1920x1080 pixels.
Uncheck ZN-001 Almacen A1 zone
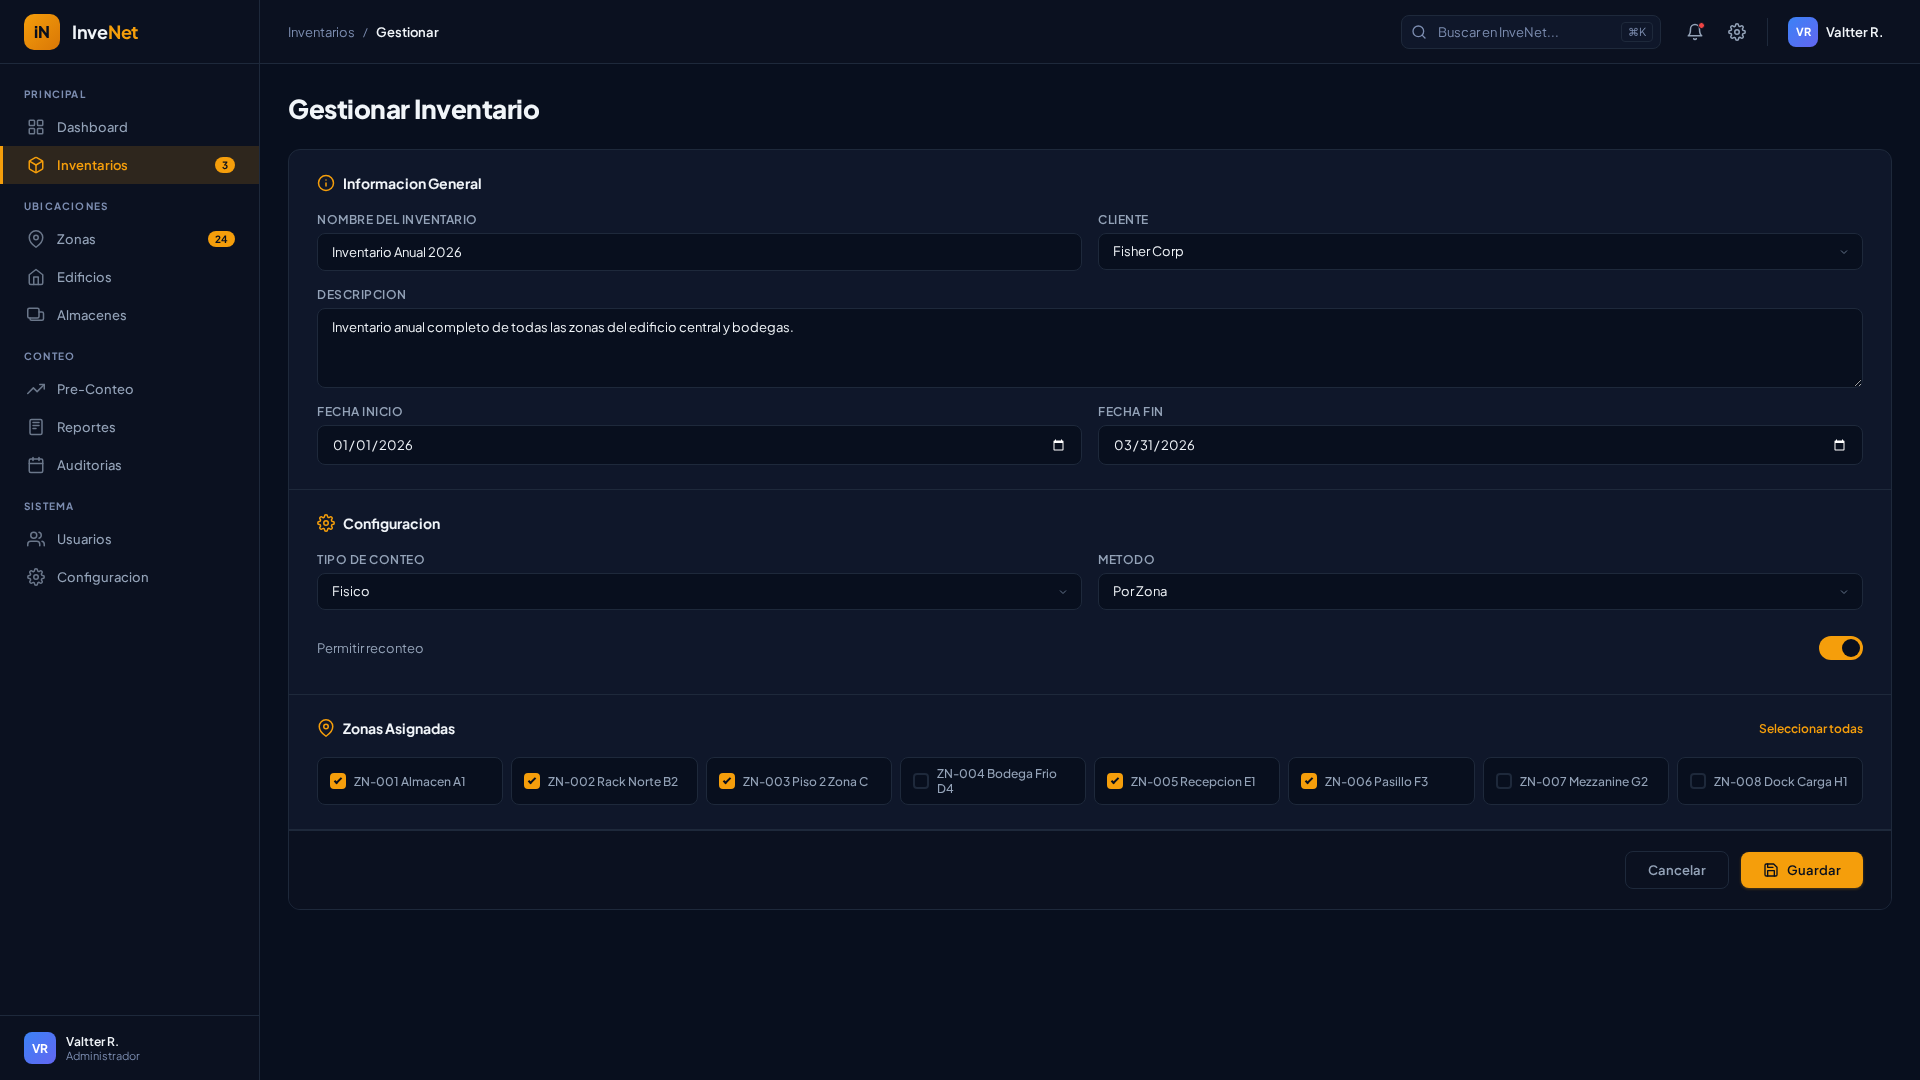tap(338, 781)
